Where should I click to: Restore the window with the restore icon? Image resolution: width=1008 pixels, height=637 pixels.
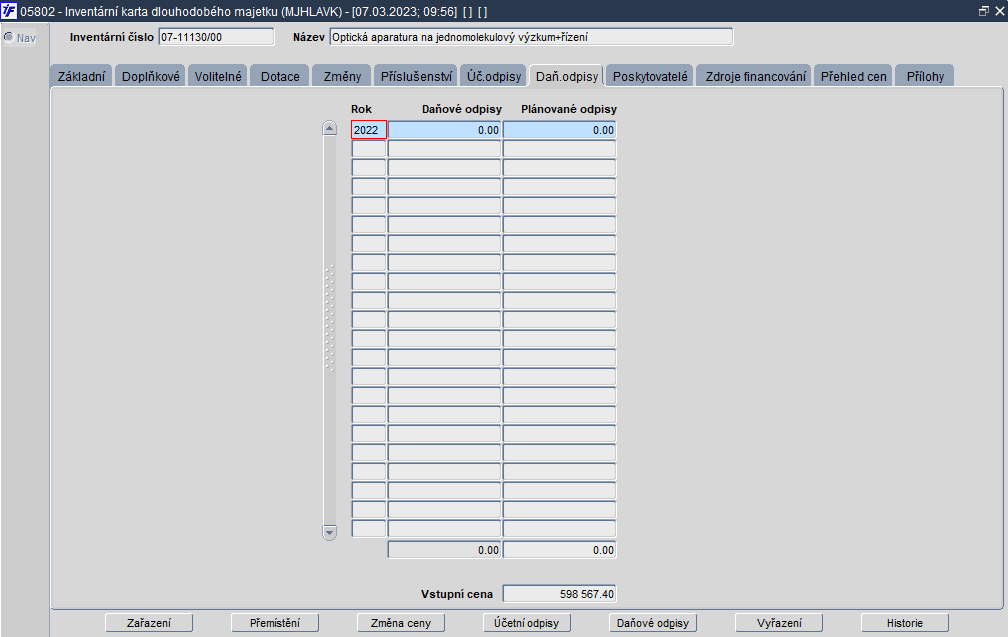coord(984,11)
